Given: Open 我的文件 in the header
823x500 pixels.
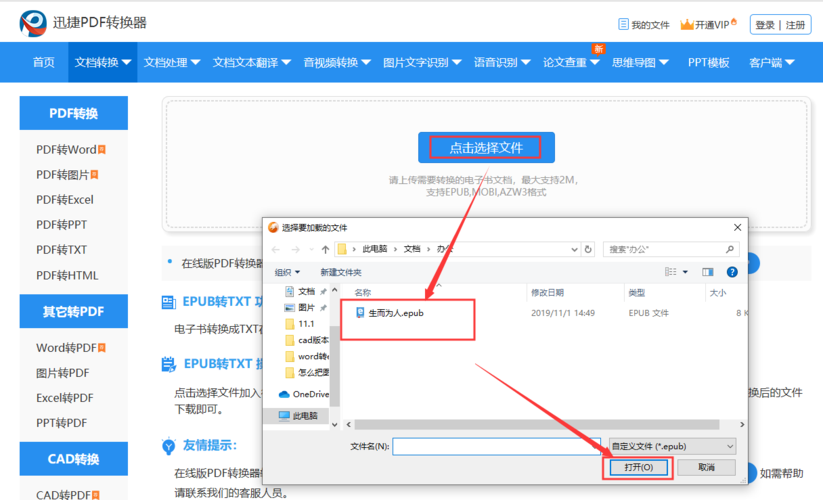Looking at the screenshot, I should pos(643,25).
